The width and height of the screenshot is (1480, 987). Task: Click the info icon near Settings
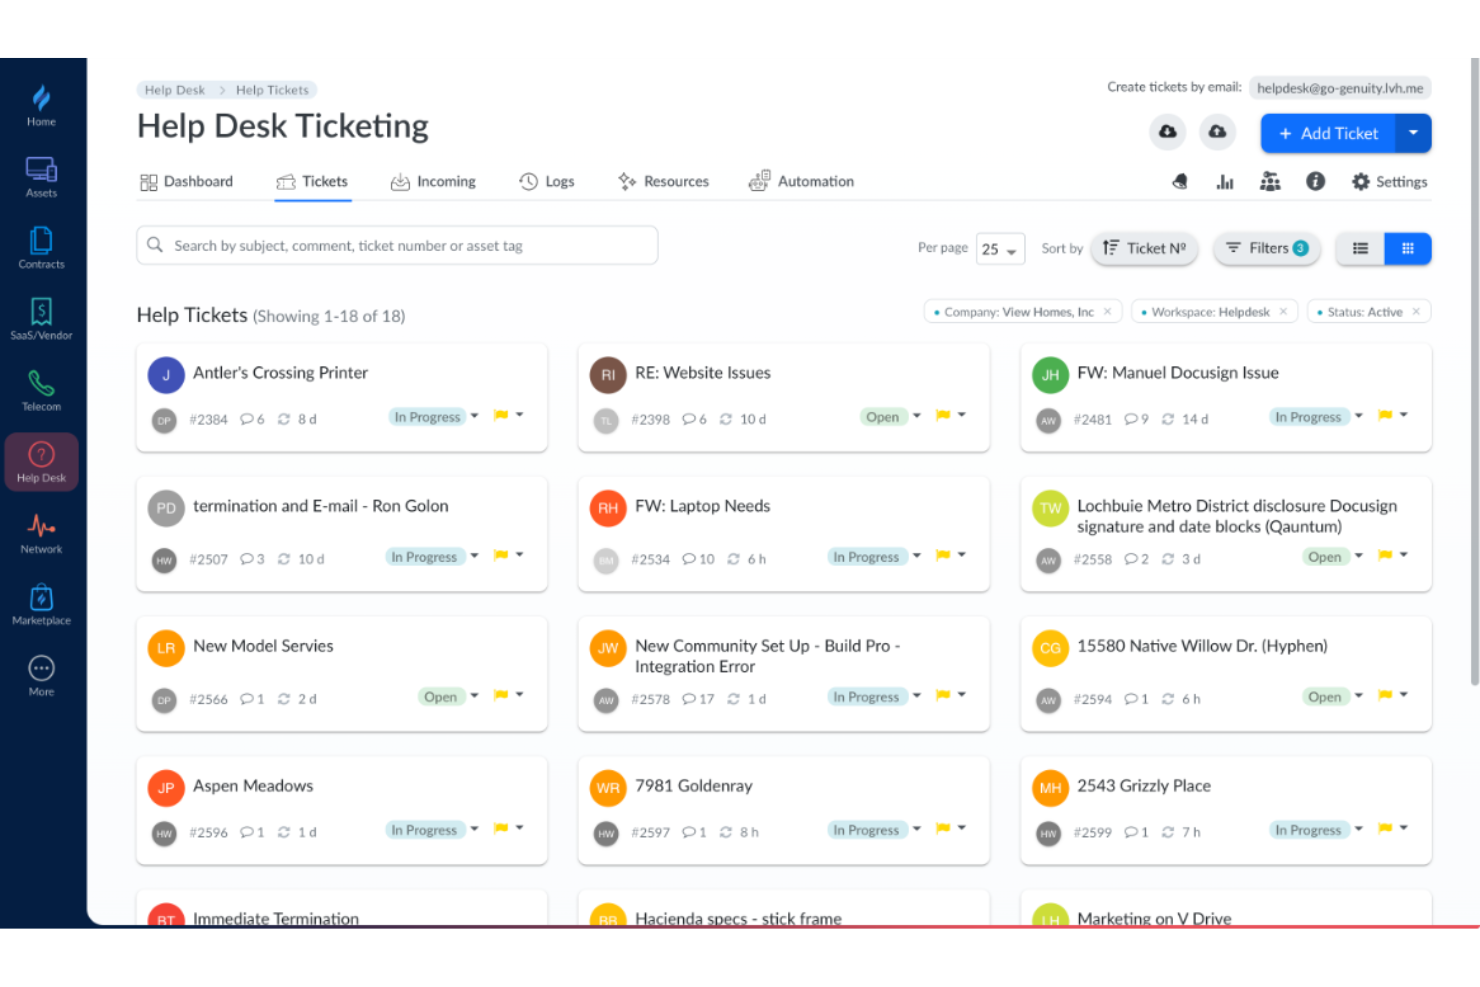click(x=1315, y=181)
